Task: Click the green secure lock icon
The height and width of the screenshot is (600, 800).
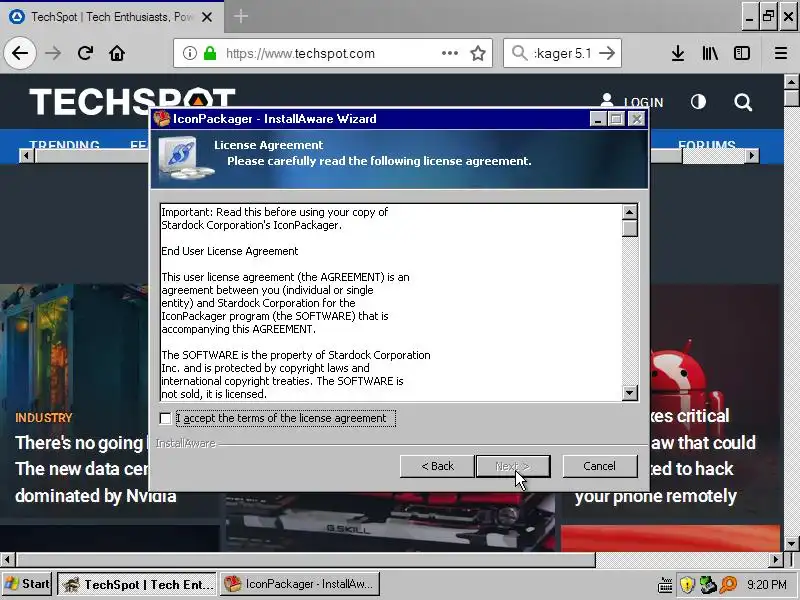Action: 210,53
